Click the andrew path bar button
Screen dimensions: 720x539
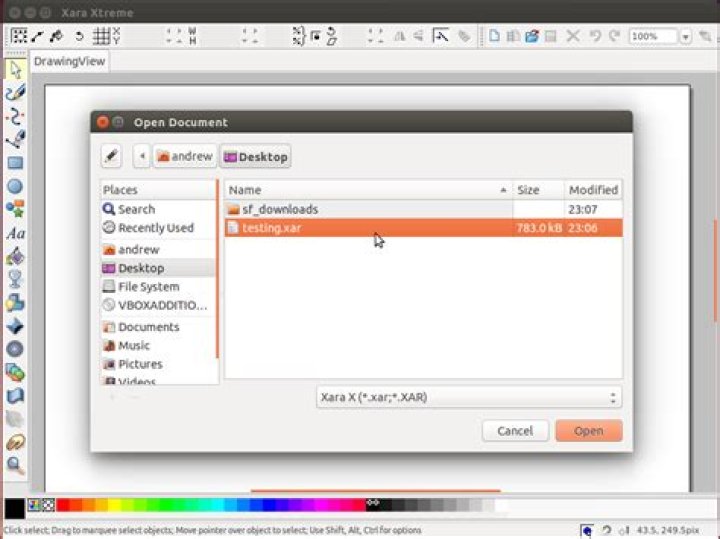[x=185, y=156]
